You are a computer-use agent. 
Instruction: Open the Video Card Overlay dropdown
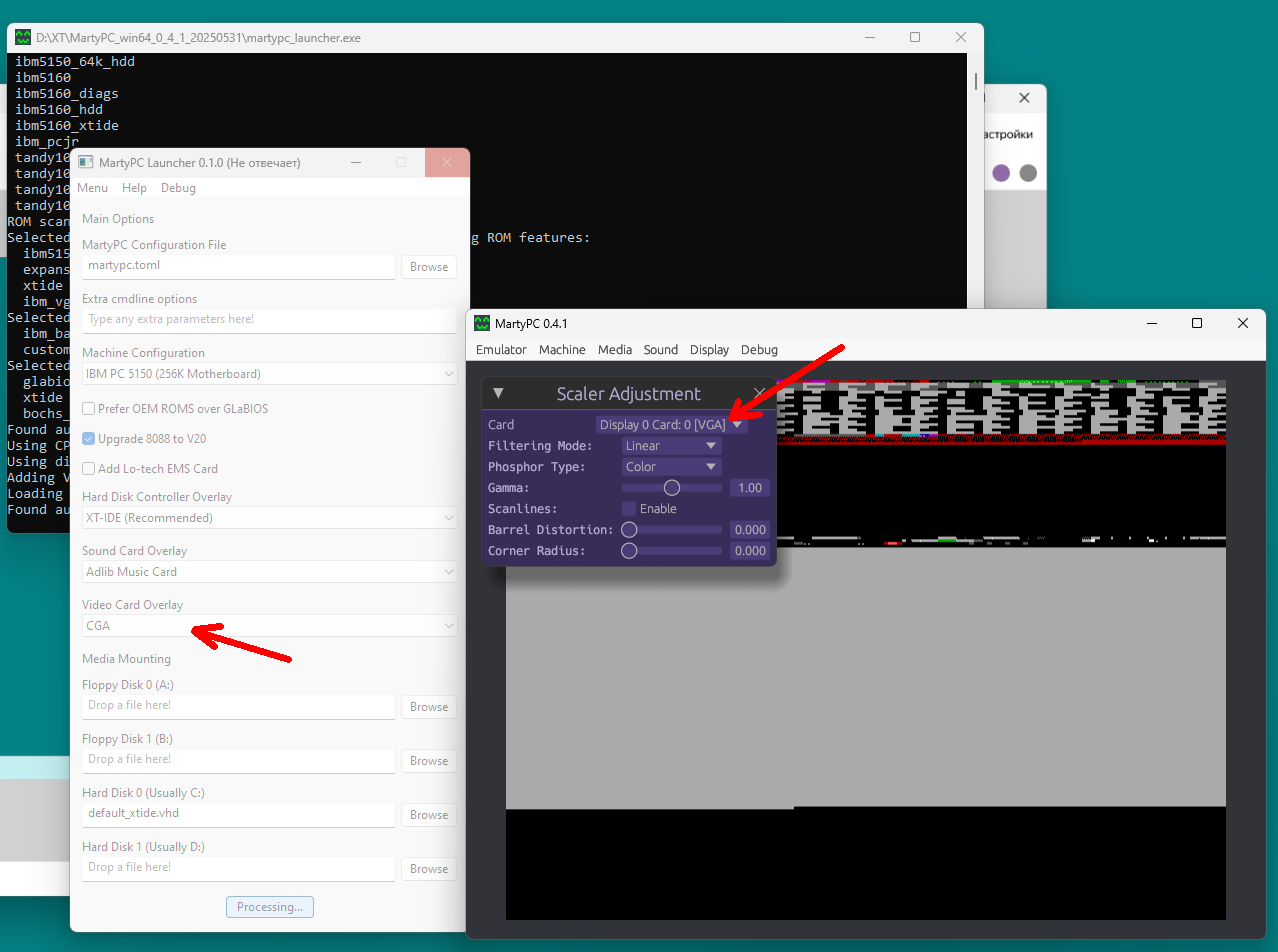(x=269, y=626)
